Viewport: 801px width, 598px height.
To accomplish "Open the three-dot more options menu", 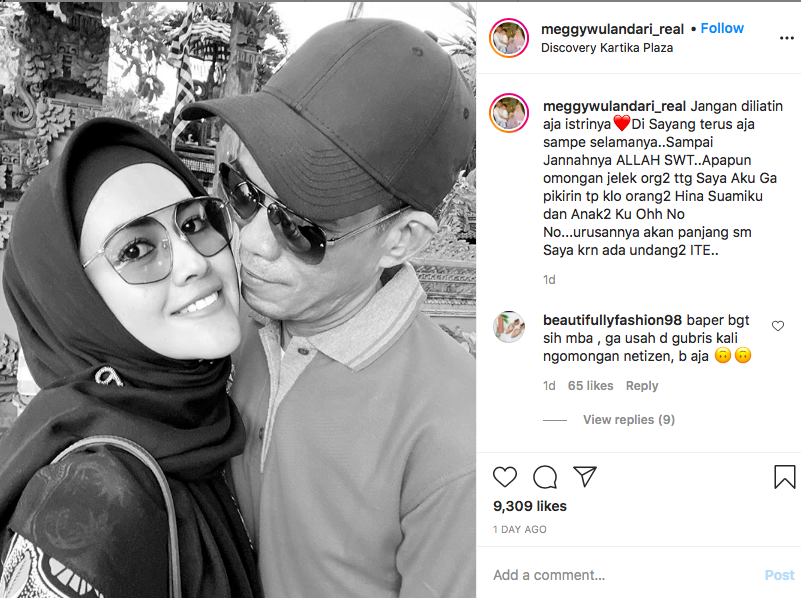I will click(x=787, y=38).
